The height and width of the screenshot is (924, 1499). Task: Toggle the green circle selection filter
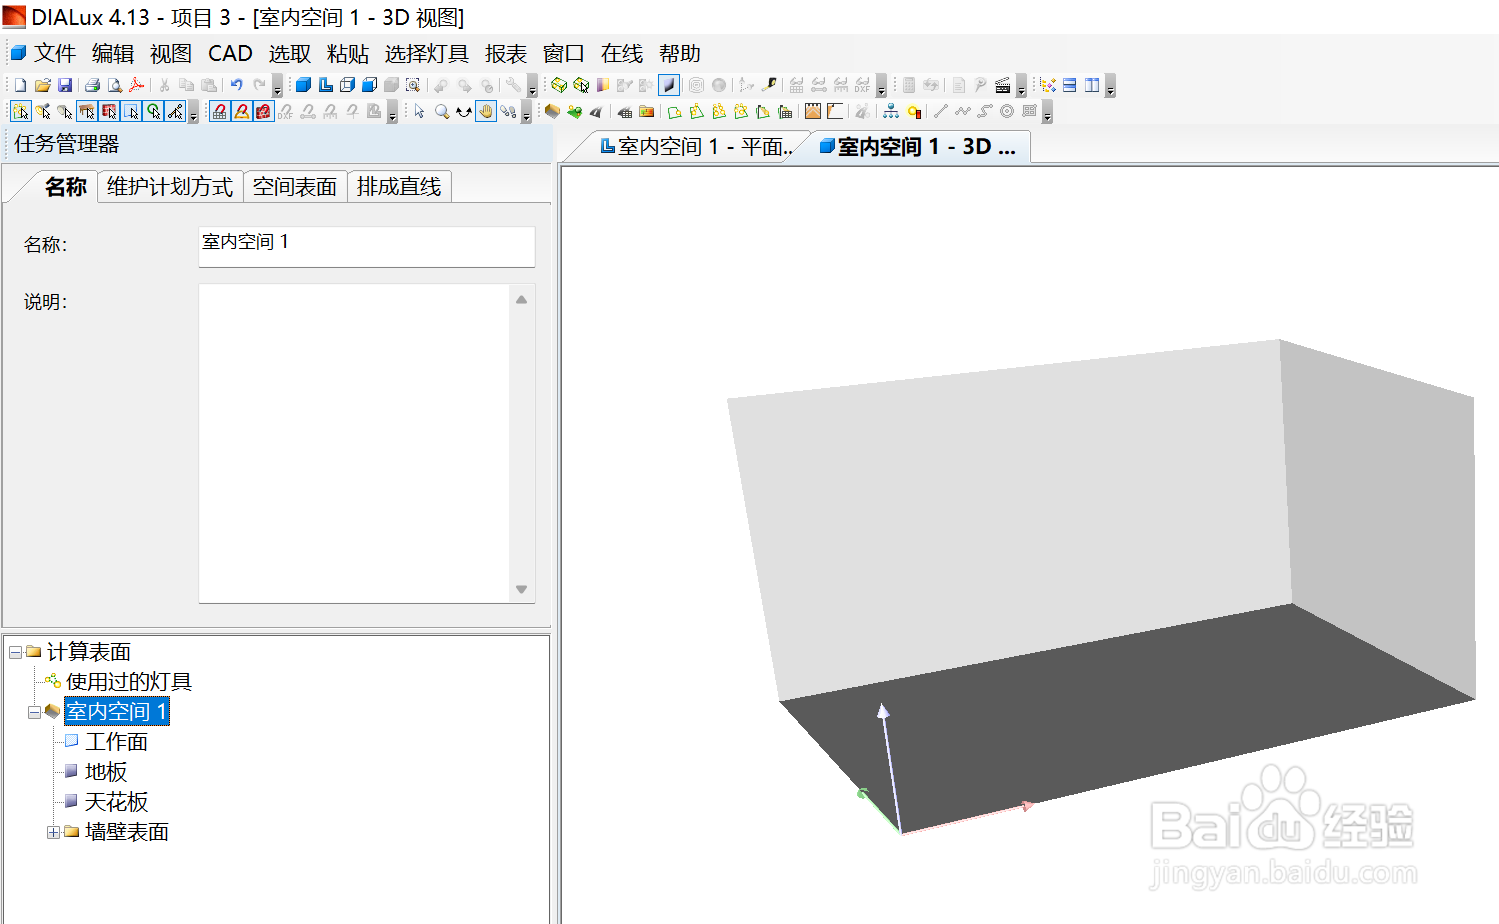(x=153, y=111)
